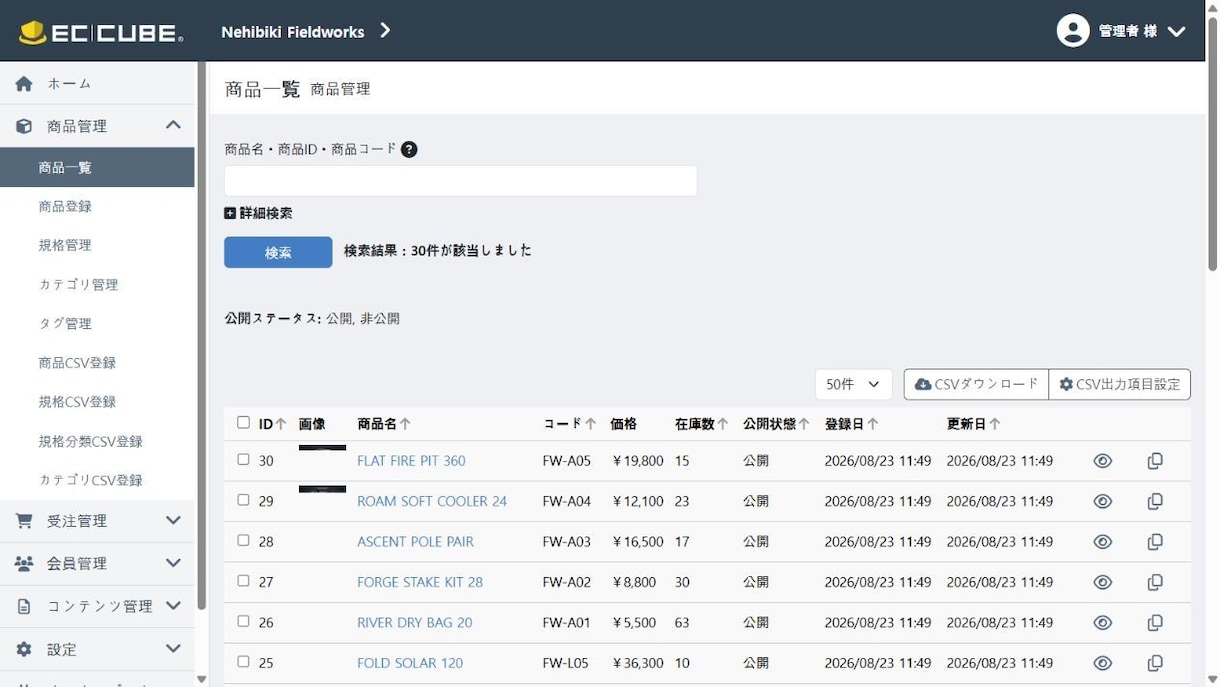The height and width of the screenshot is (687, 1220).
Task: Check the box for product ID 29
Action: (243, 500)
